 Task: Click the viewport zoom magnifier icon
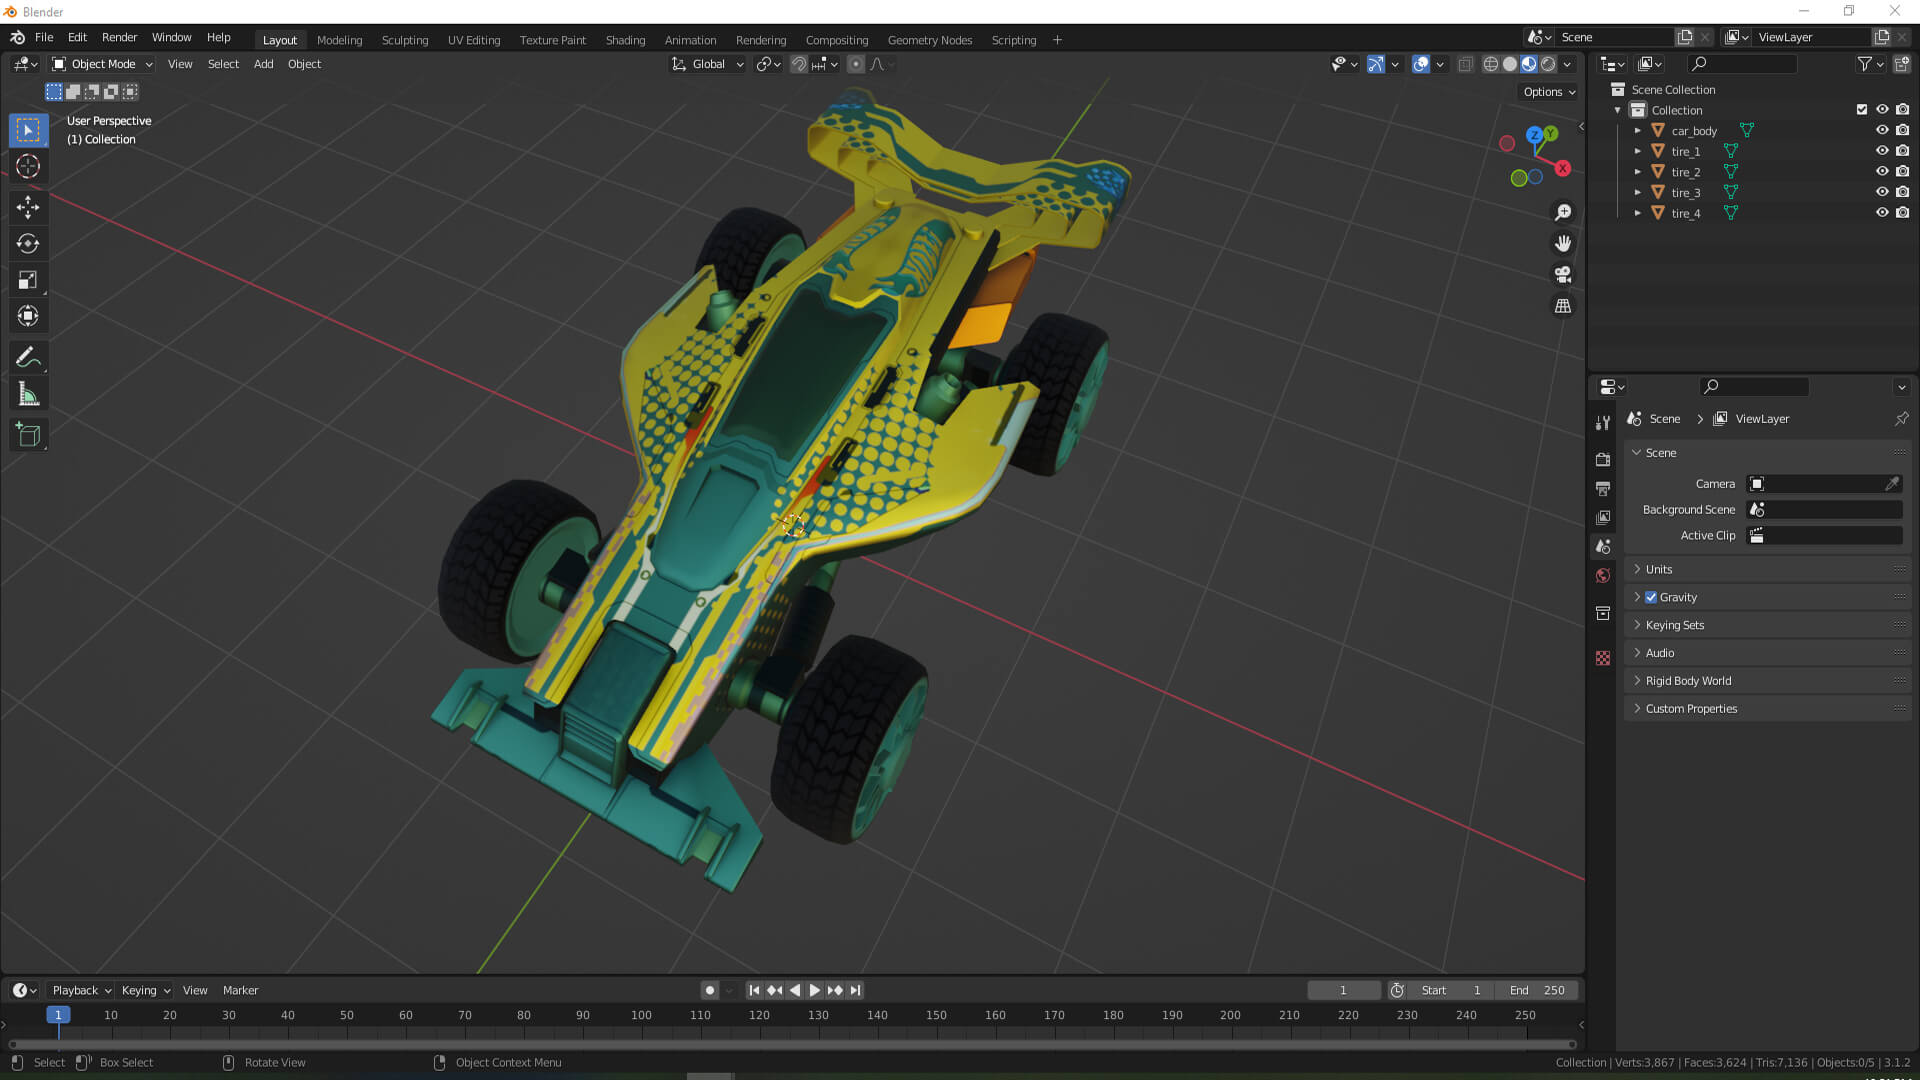(x=1563, y=212)
